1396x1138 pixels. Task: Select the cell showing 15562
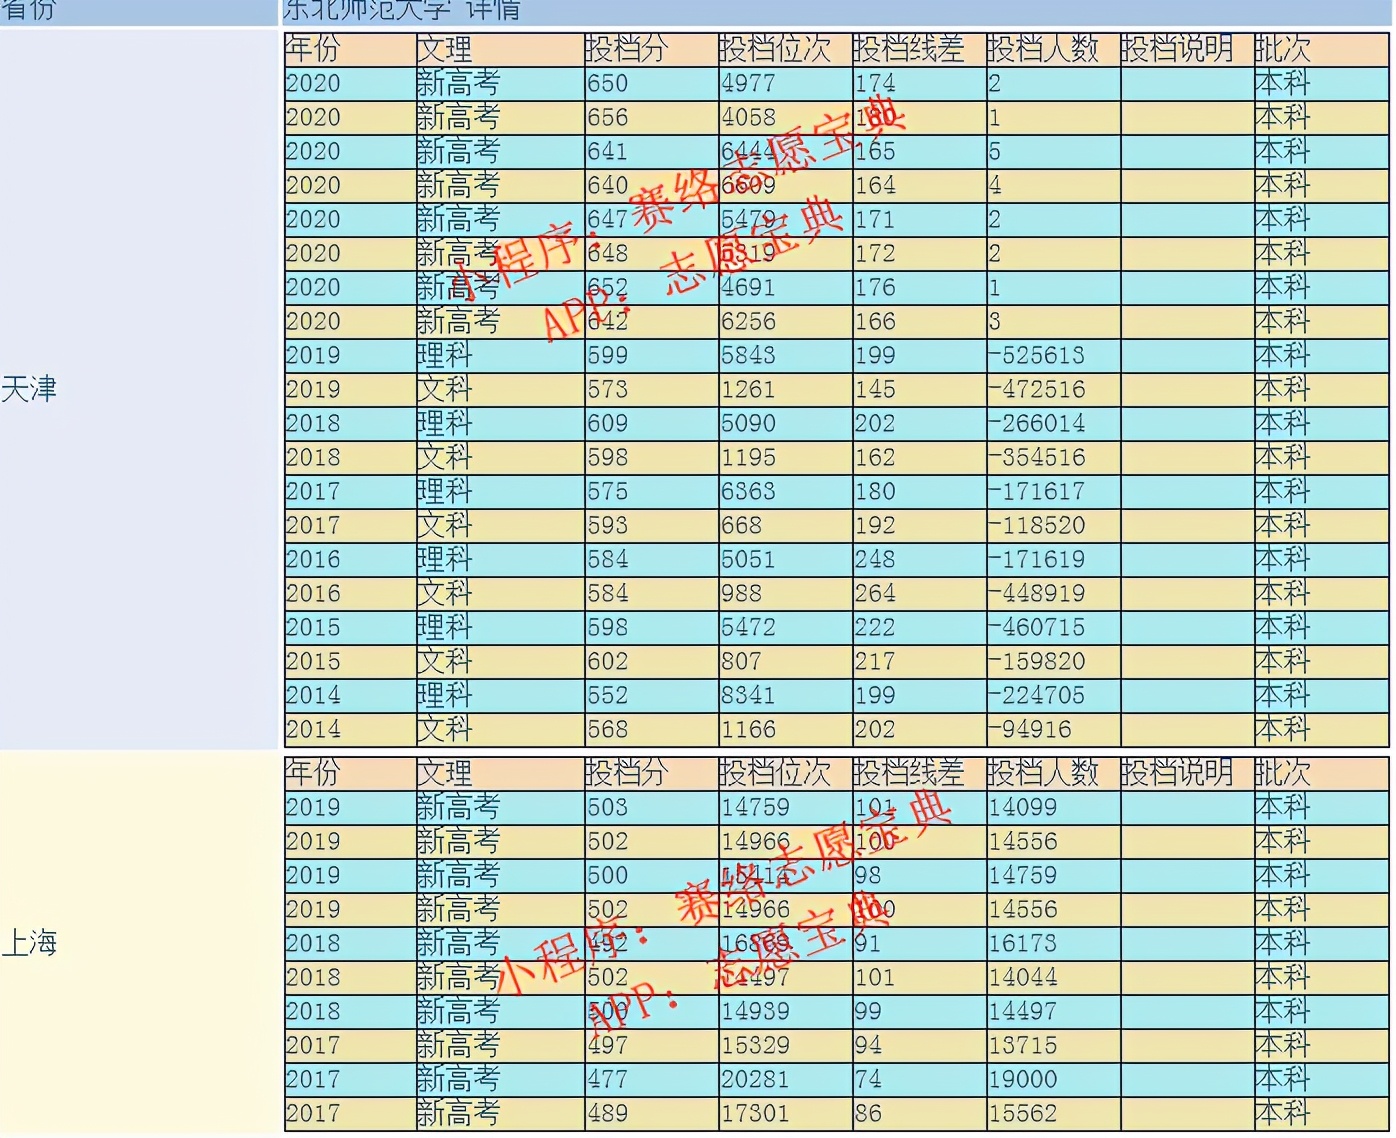tap(1053, 1113)
